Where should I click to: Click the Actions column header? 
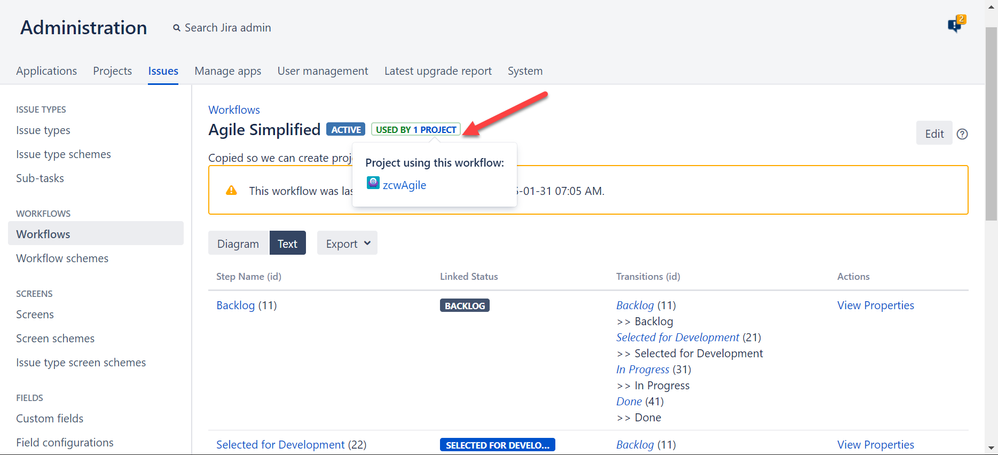[854, 277]
